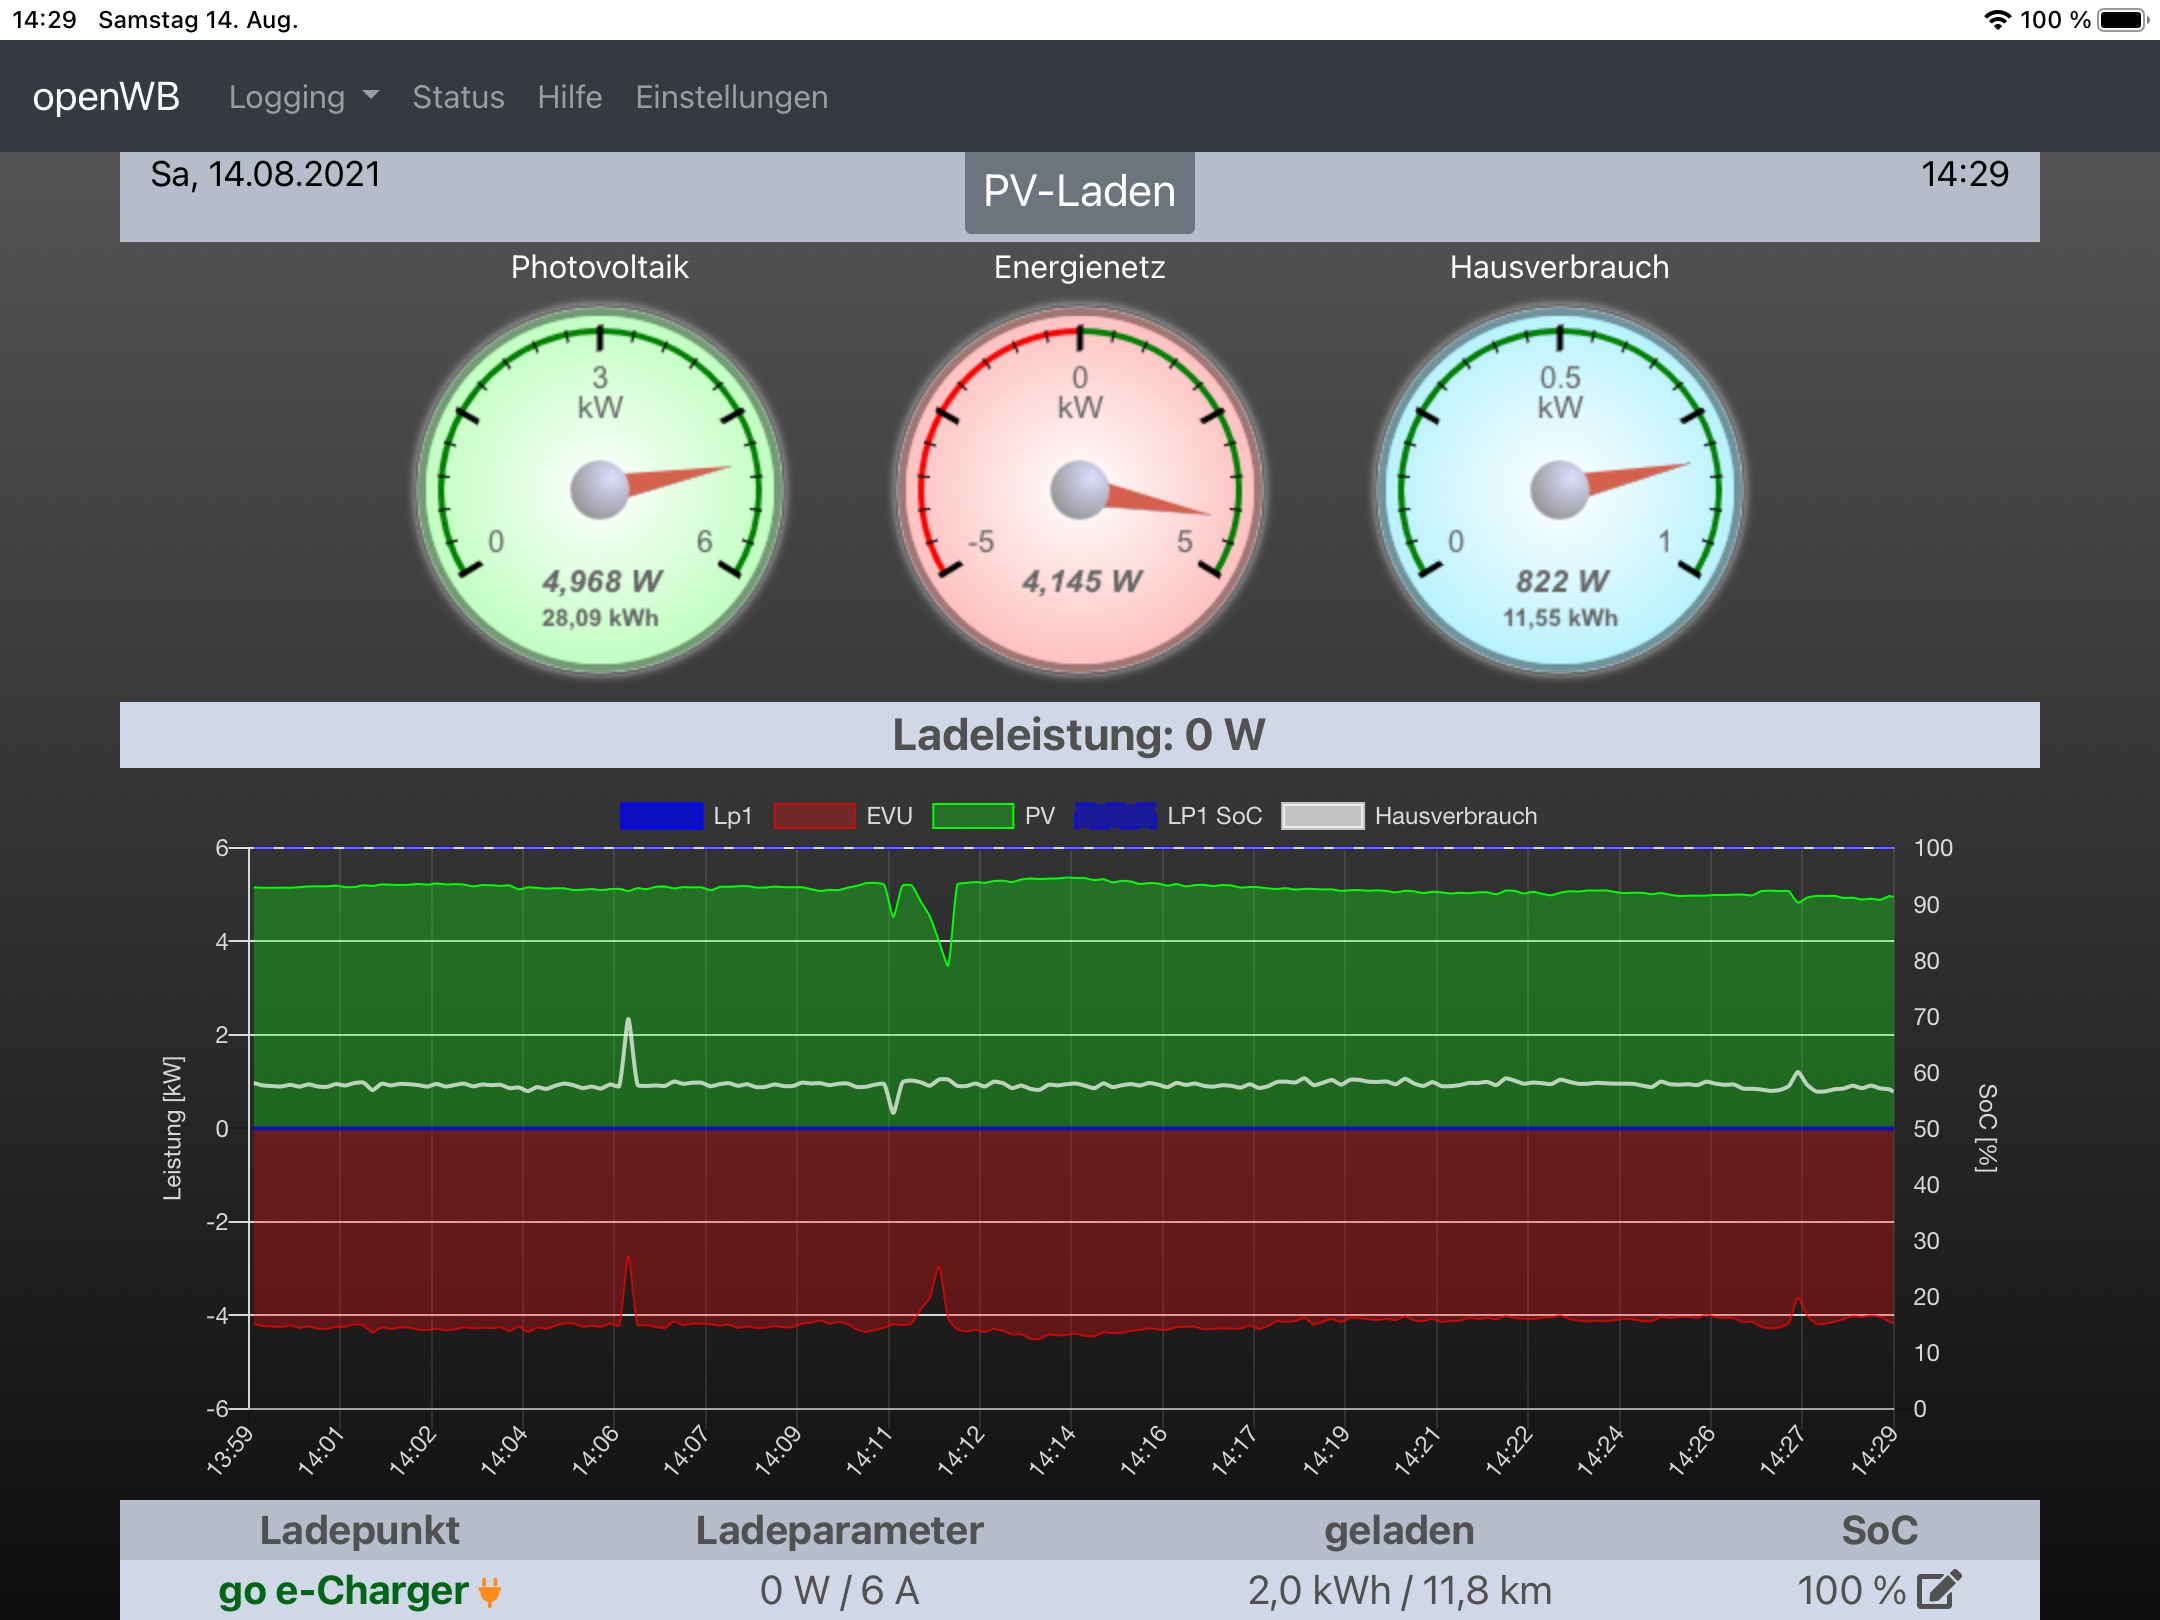This screenshot has height=1620, width=2160.
Task: Click the Photovoltaik gauge
Action: pos(600,490)
